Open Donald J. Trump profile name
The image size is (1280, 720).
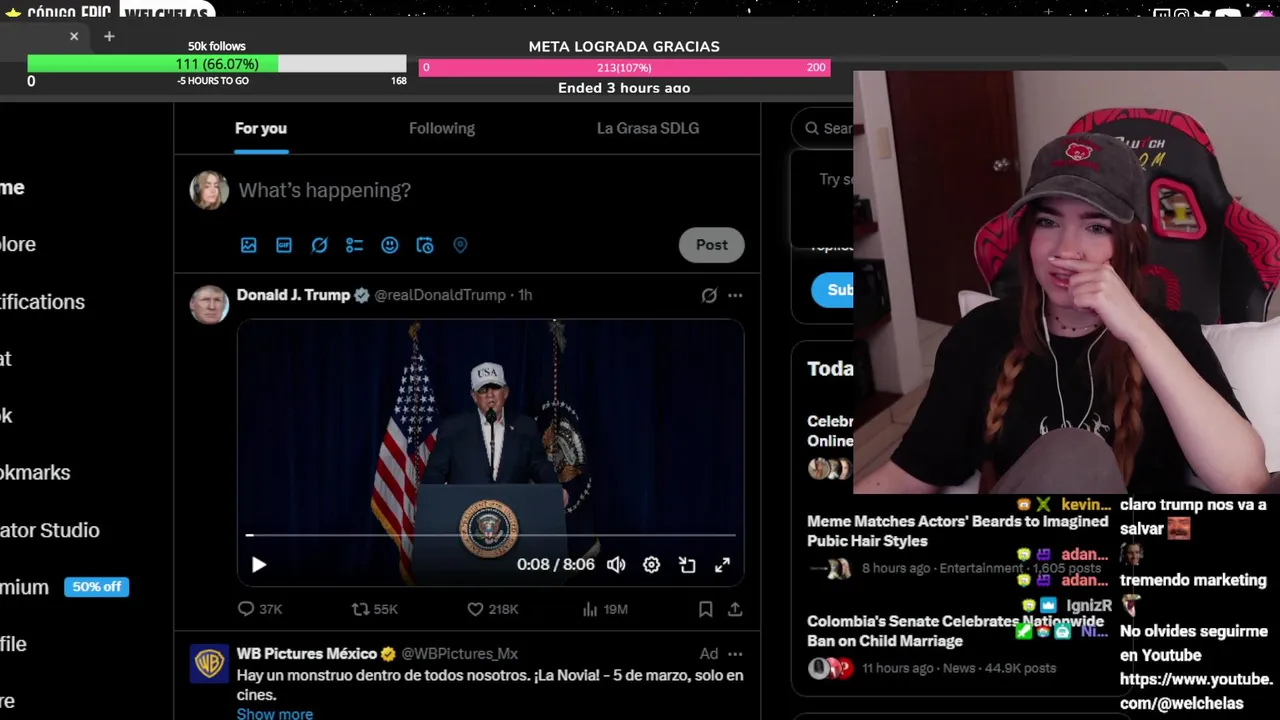(x=293, y=295)
